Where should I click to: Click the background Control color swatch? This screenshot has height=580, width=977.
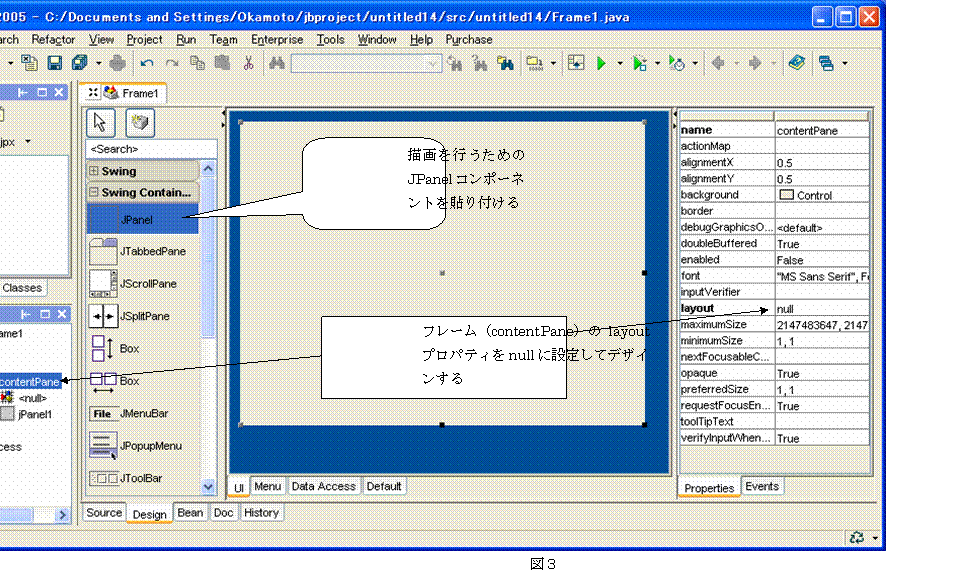[786, 196]
